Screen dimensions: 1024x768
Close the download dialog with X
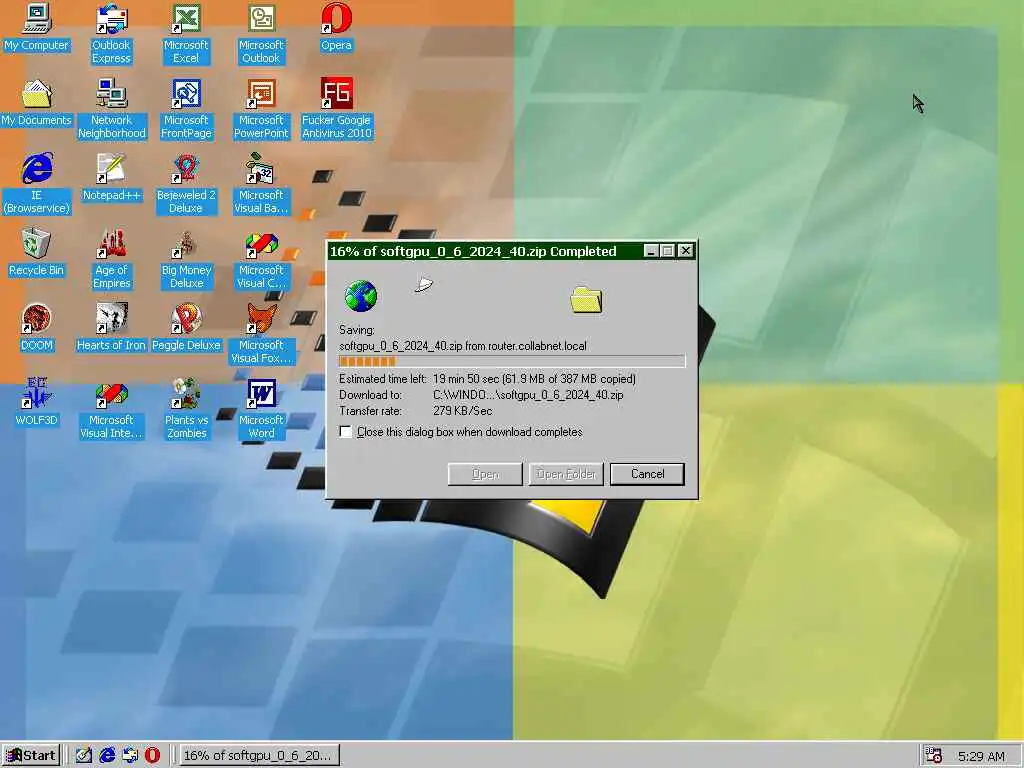click(685, 251)
